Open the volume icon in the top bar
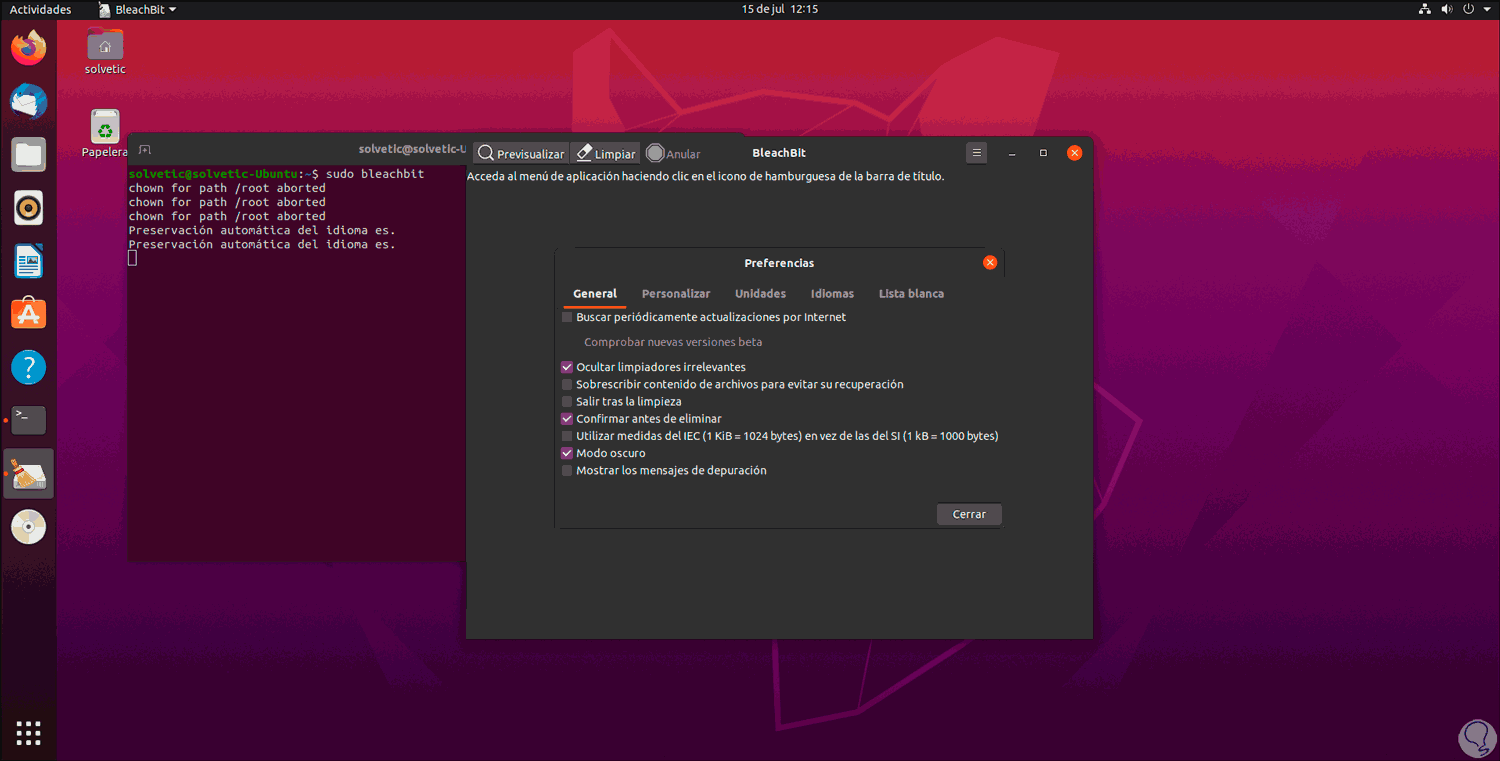 coord(1449,9)
